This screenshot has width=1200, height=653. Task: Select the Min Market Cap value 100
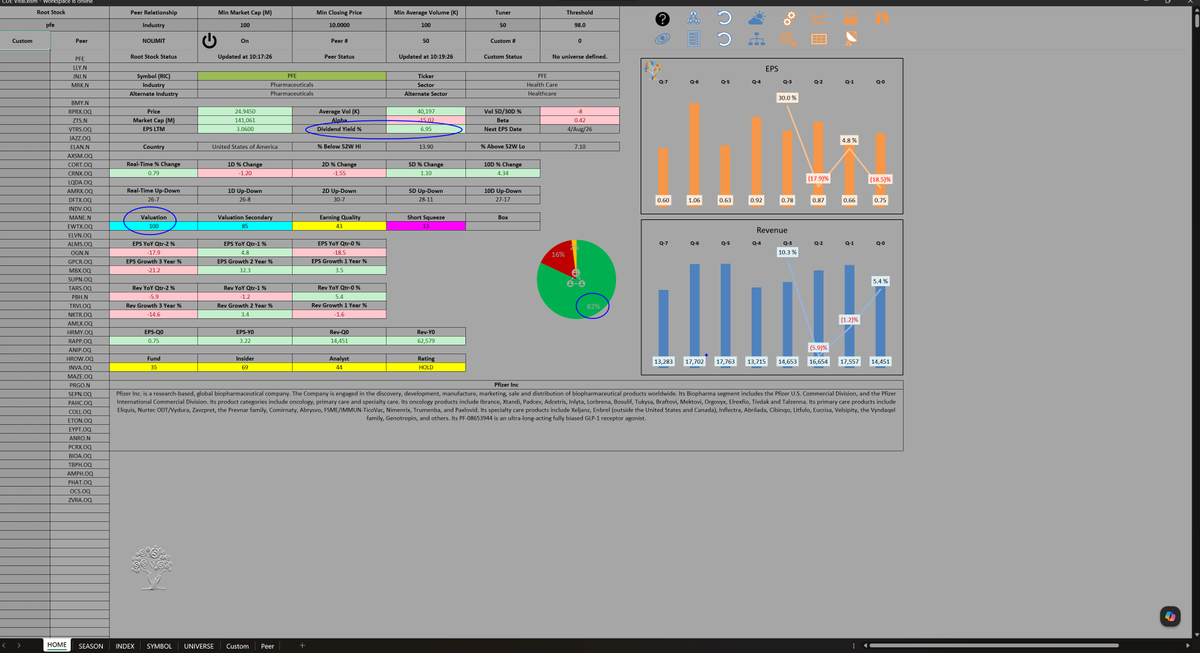click(245, 24)
